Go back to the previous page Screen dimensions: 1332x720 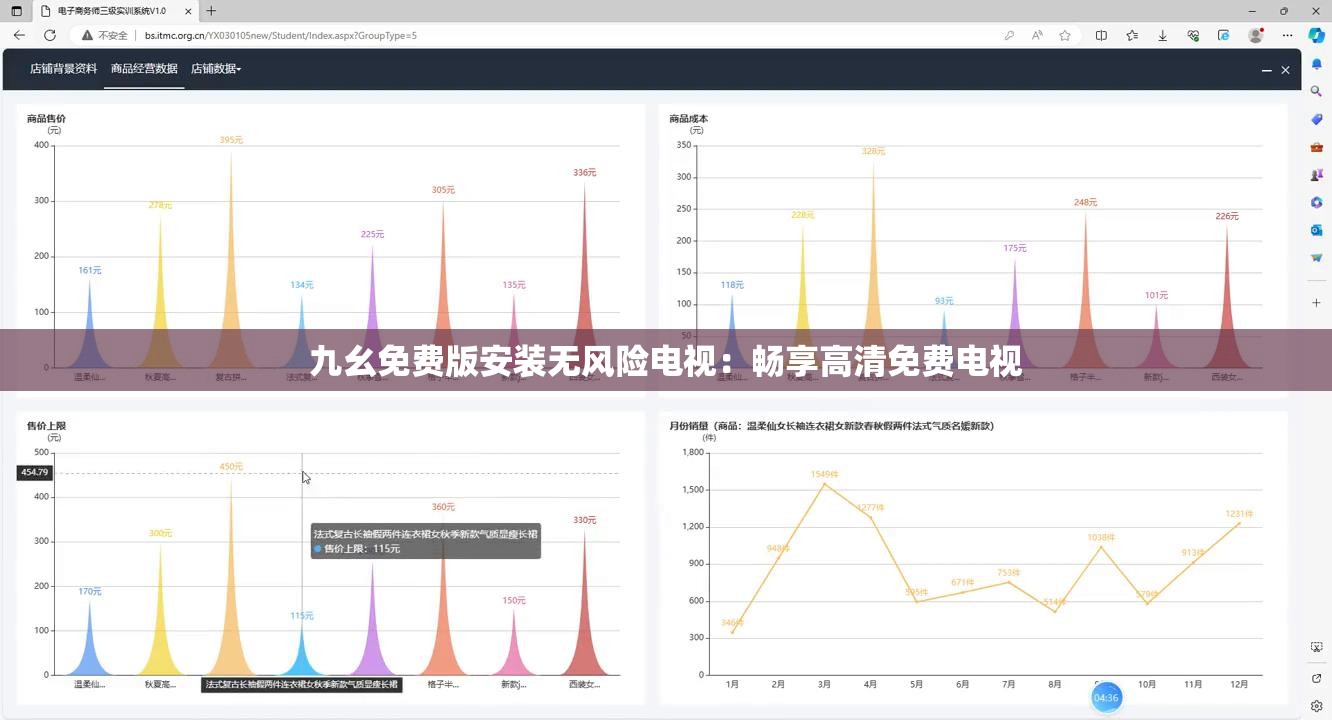pos(19,35)
